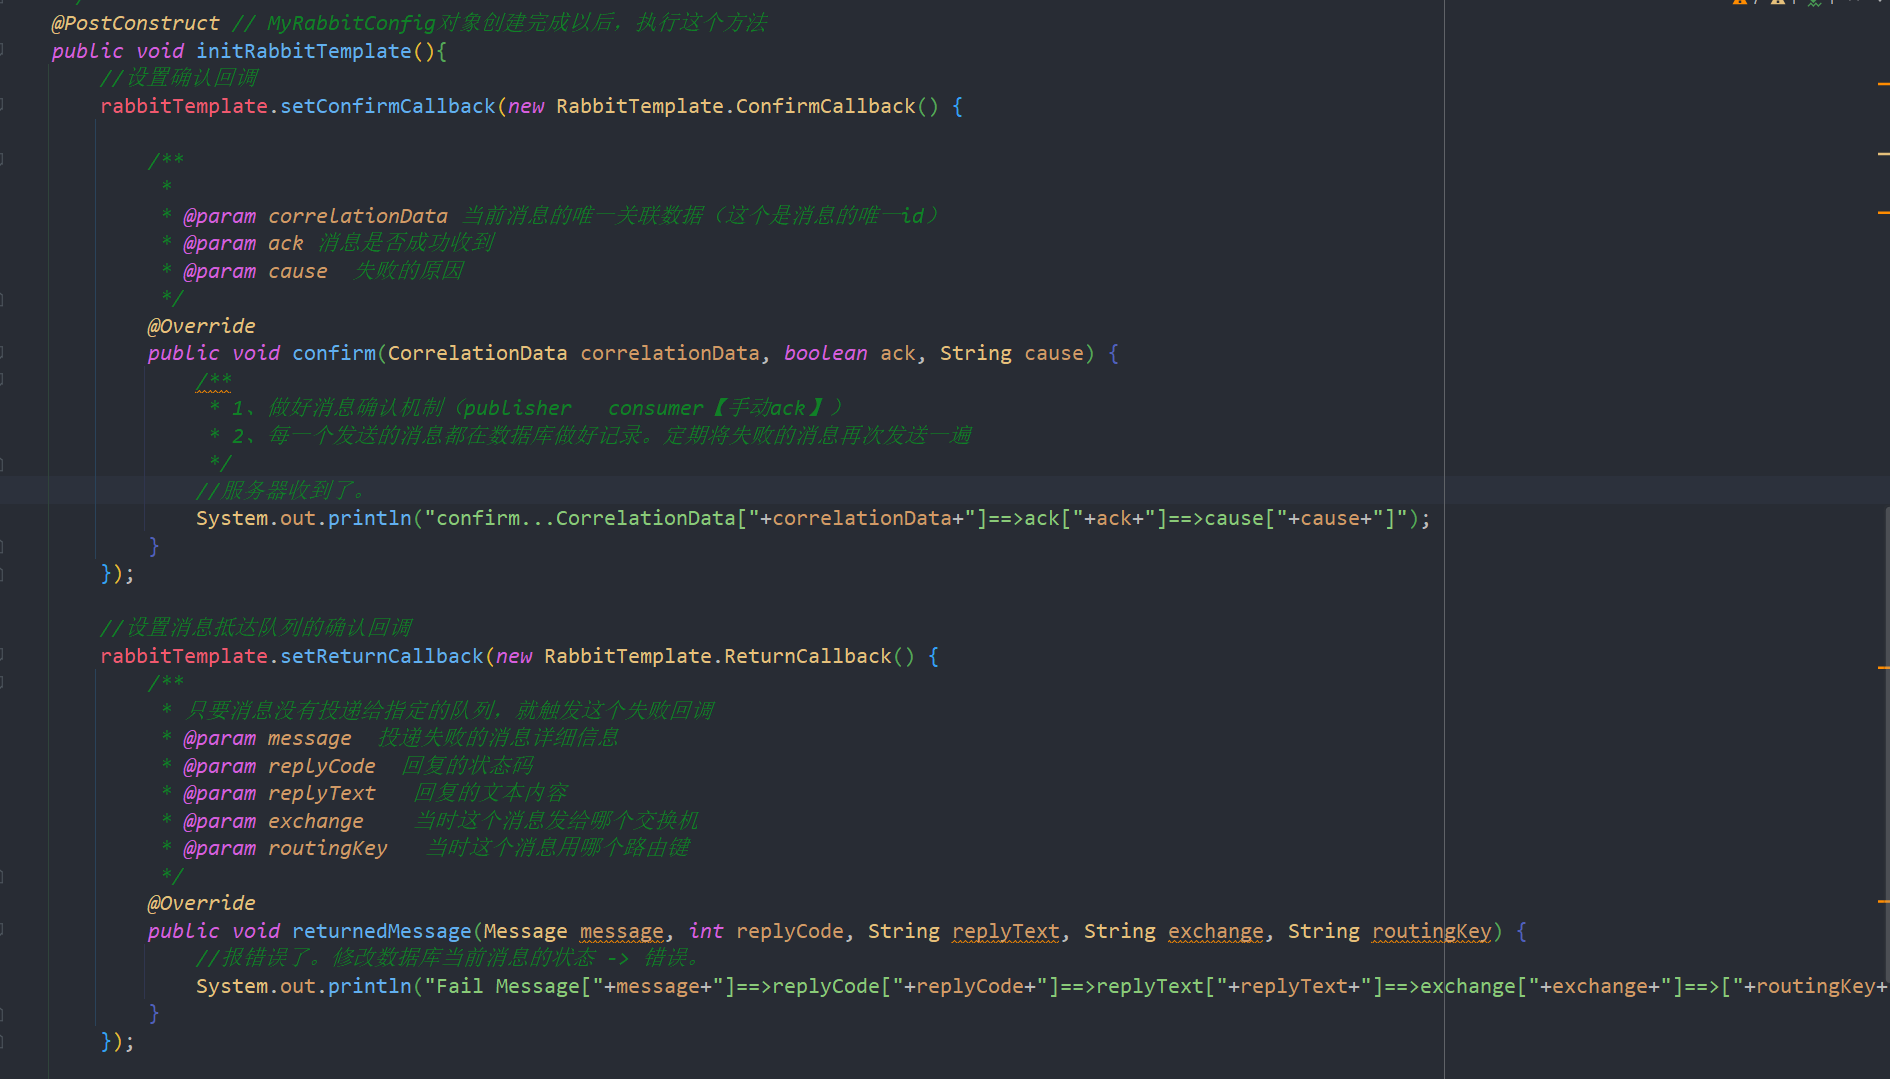
Task: Click setReturnCallback method call
Action: (381, 656)
